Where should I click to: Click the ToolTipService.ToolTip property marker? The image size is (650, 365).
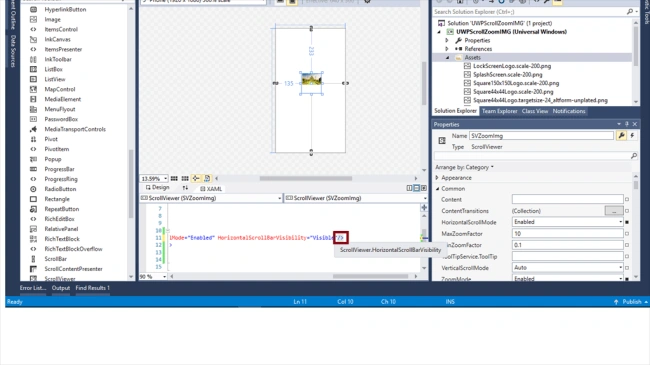pos(627,256)
